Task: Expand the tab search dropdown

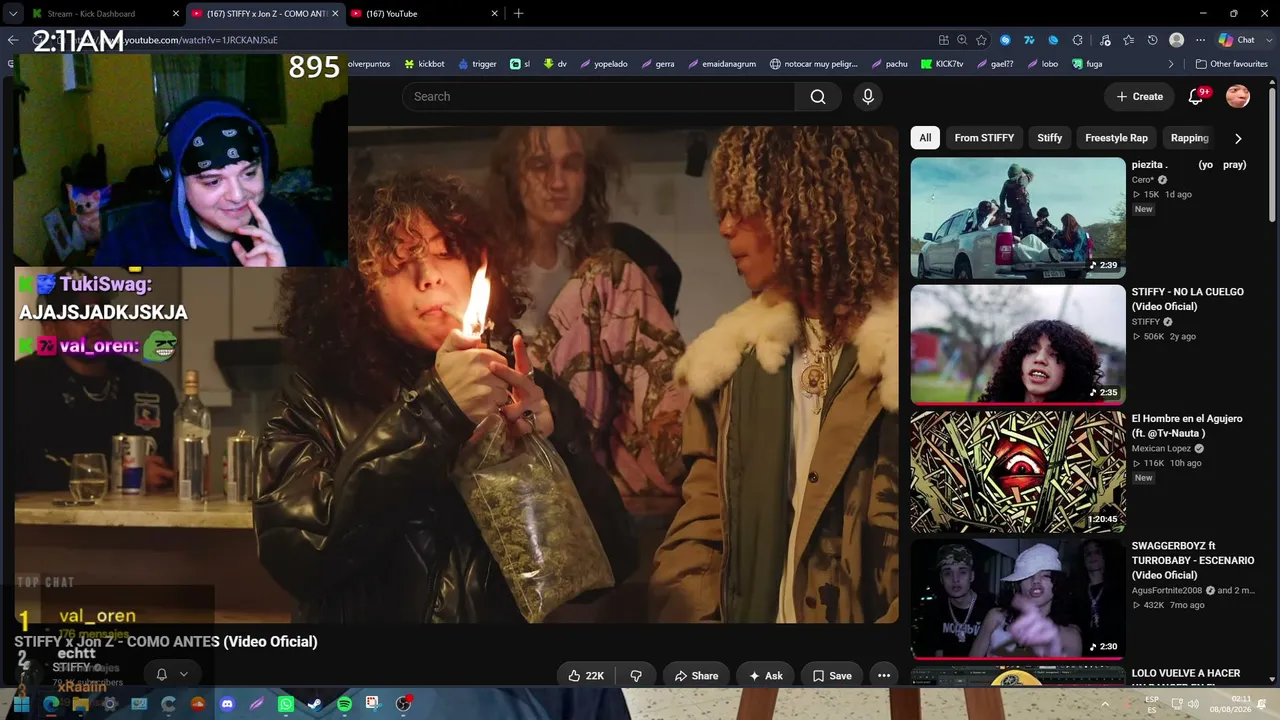Action: 13,14
